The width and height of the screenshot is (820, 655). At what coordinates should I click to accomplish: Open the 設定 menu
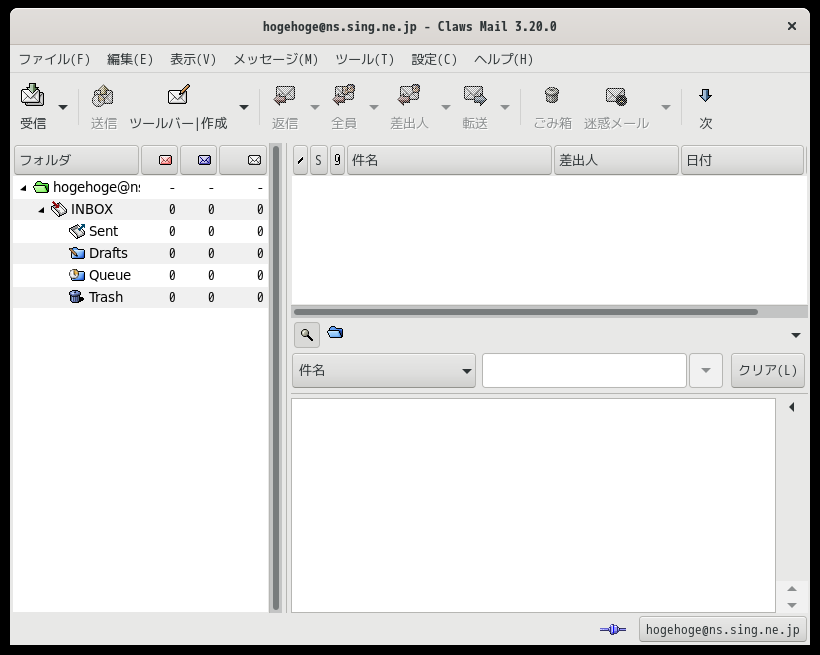point(431,59)
